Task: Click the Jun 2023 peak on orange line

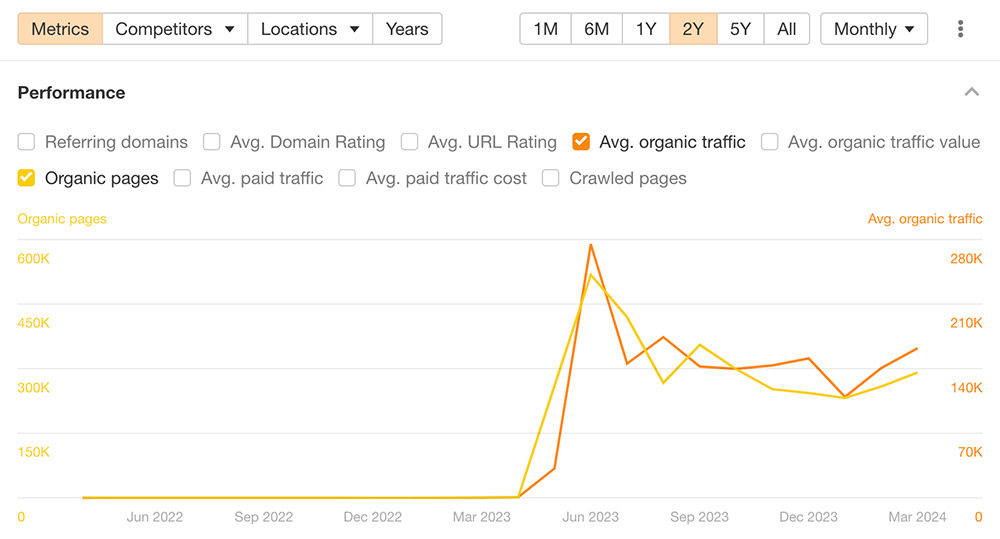Action: point(591,245)
